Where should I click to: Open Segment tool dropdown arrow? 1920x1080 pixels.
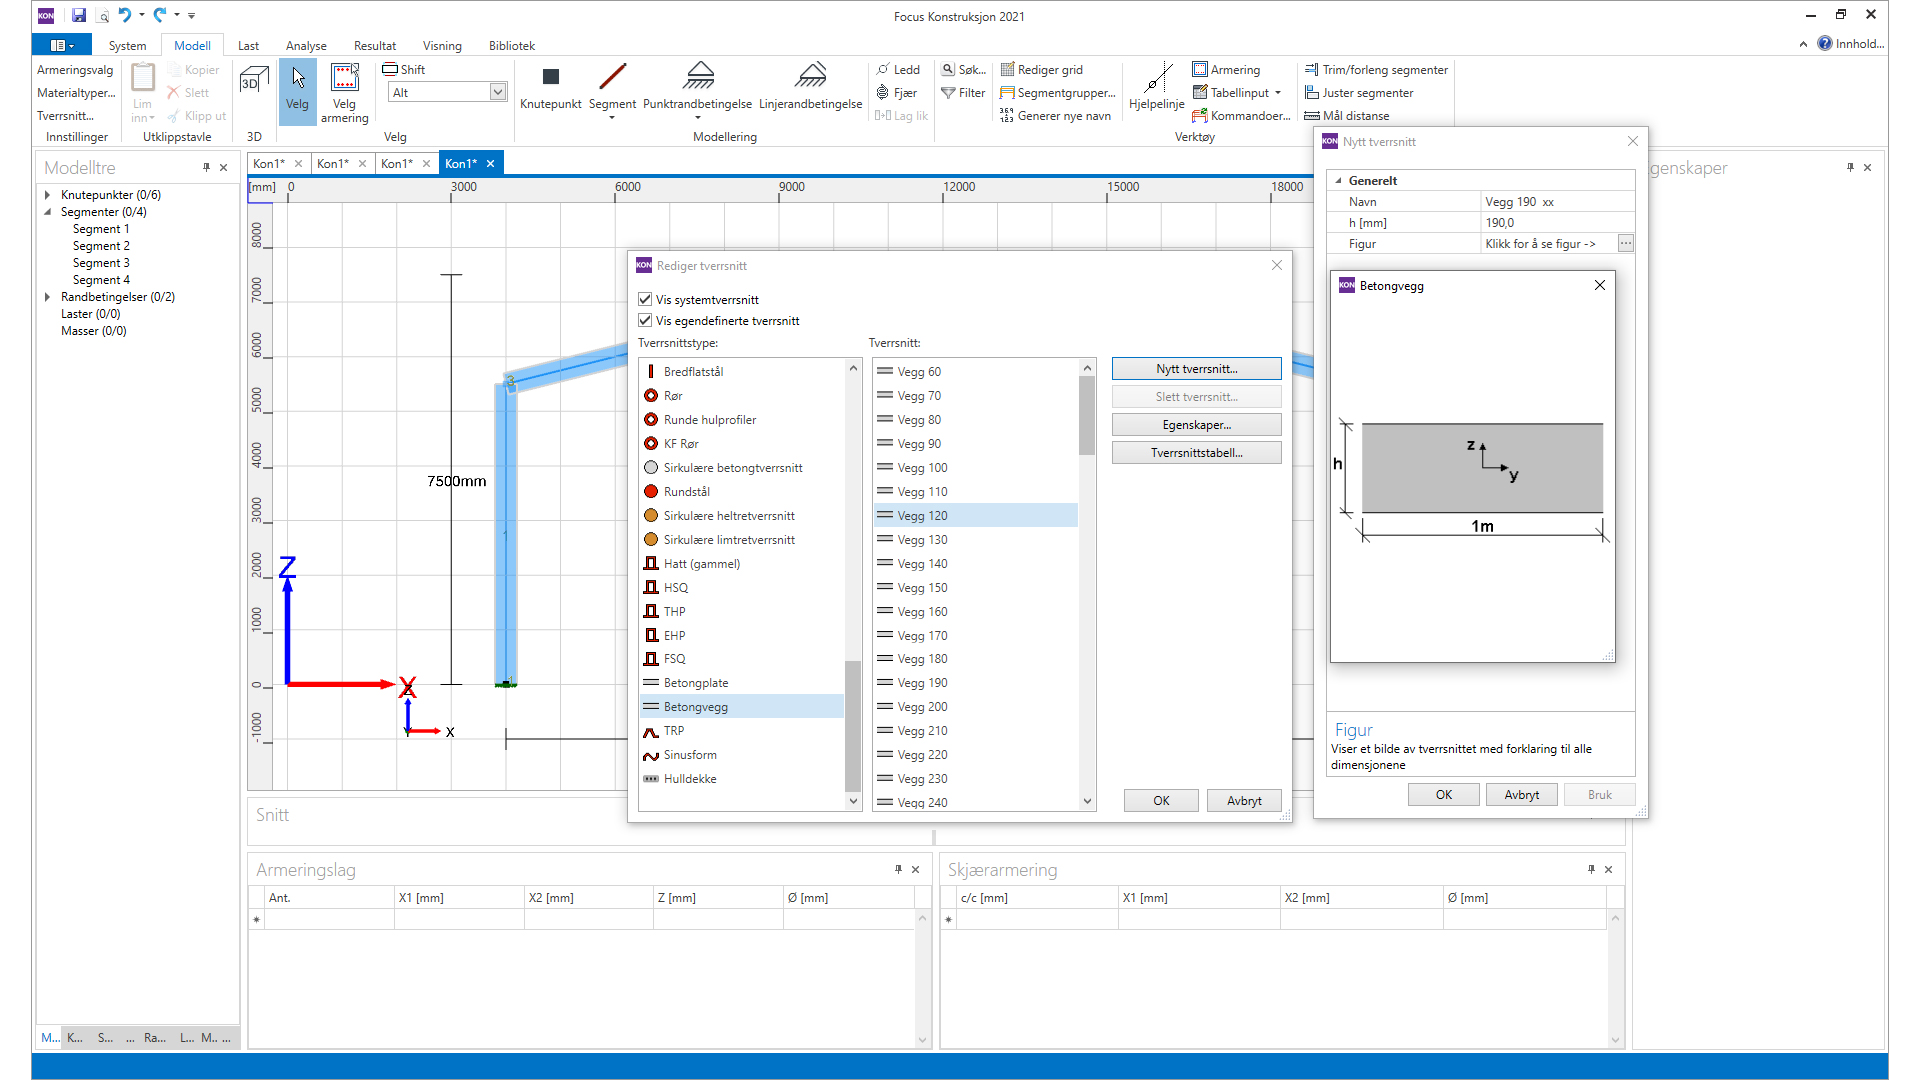(612, 118)
